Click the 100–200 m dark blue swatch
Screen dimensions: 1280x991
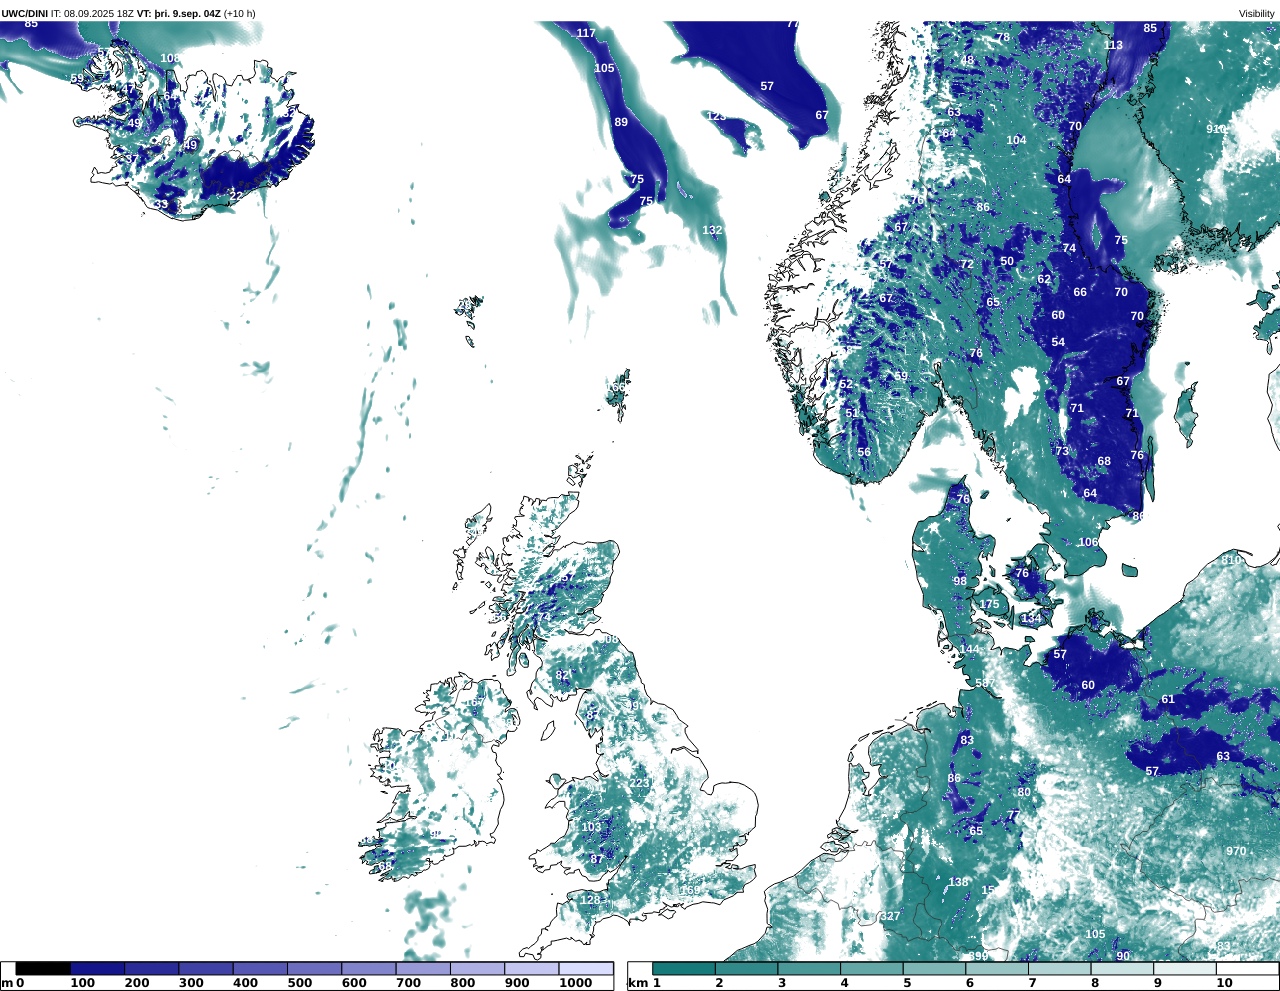tap(97, 968)
